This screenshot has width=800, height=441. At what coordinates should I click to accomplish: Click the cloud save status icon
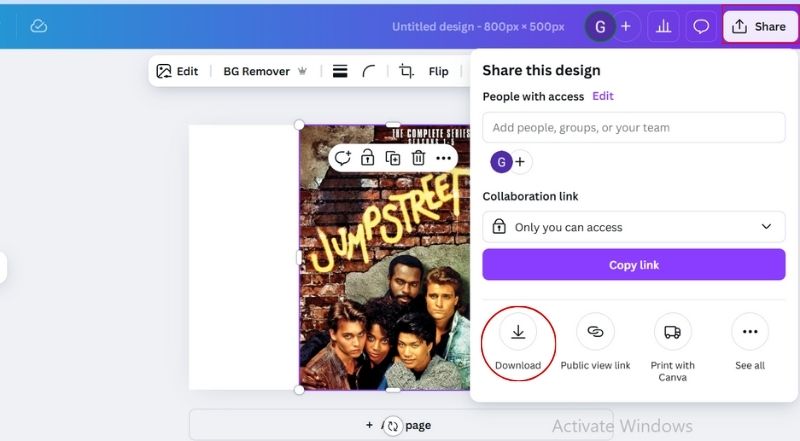point(39,26)
